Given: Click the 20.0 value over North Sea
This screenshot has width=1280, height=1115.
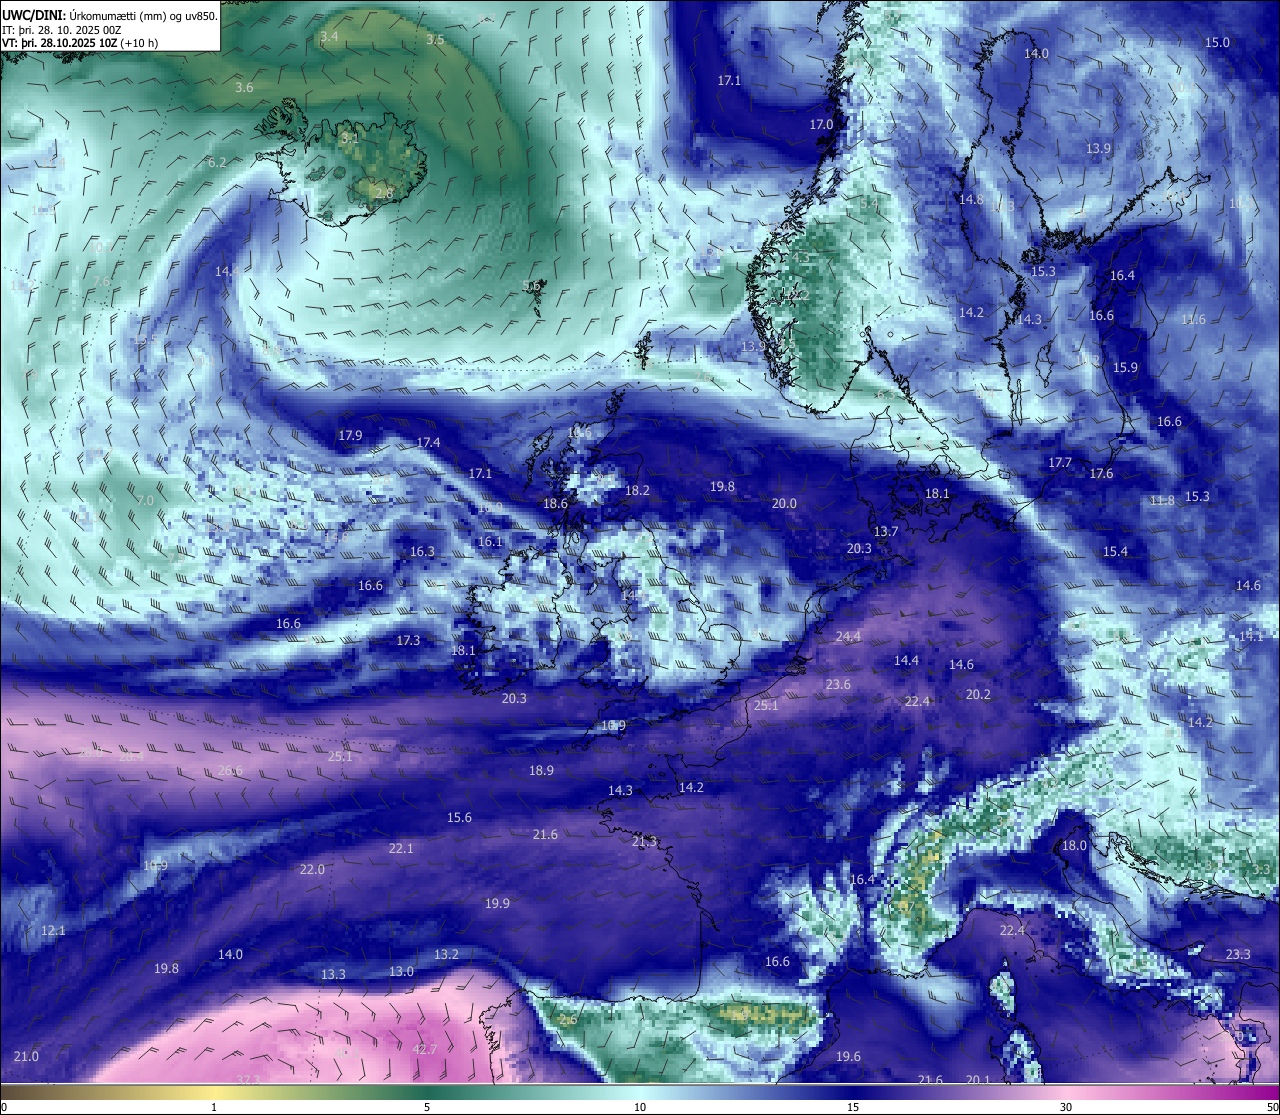Looking at the screenshot, I should pyautogui.click(x=784, y=504).
